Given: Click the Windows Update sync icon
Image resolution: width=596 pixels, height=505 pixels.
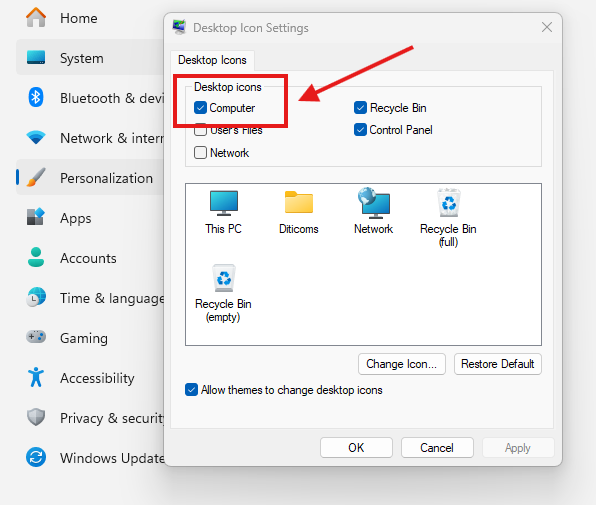Looking at the screenshot, I should [36, 457].
